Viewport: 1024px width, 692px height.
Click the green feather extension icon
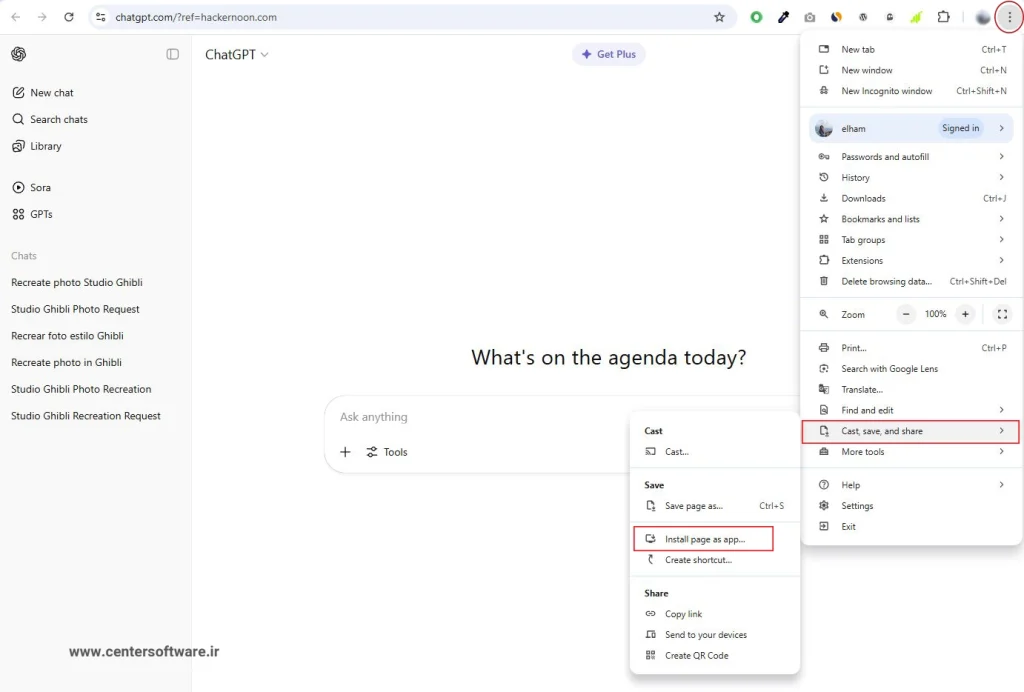[916, 18]
